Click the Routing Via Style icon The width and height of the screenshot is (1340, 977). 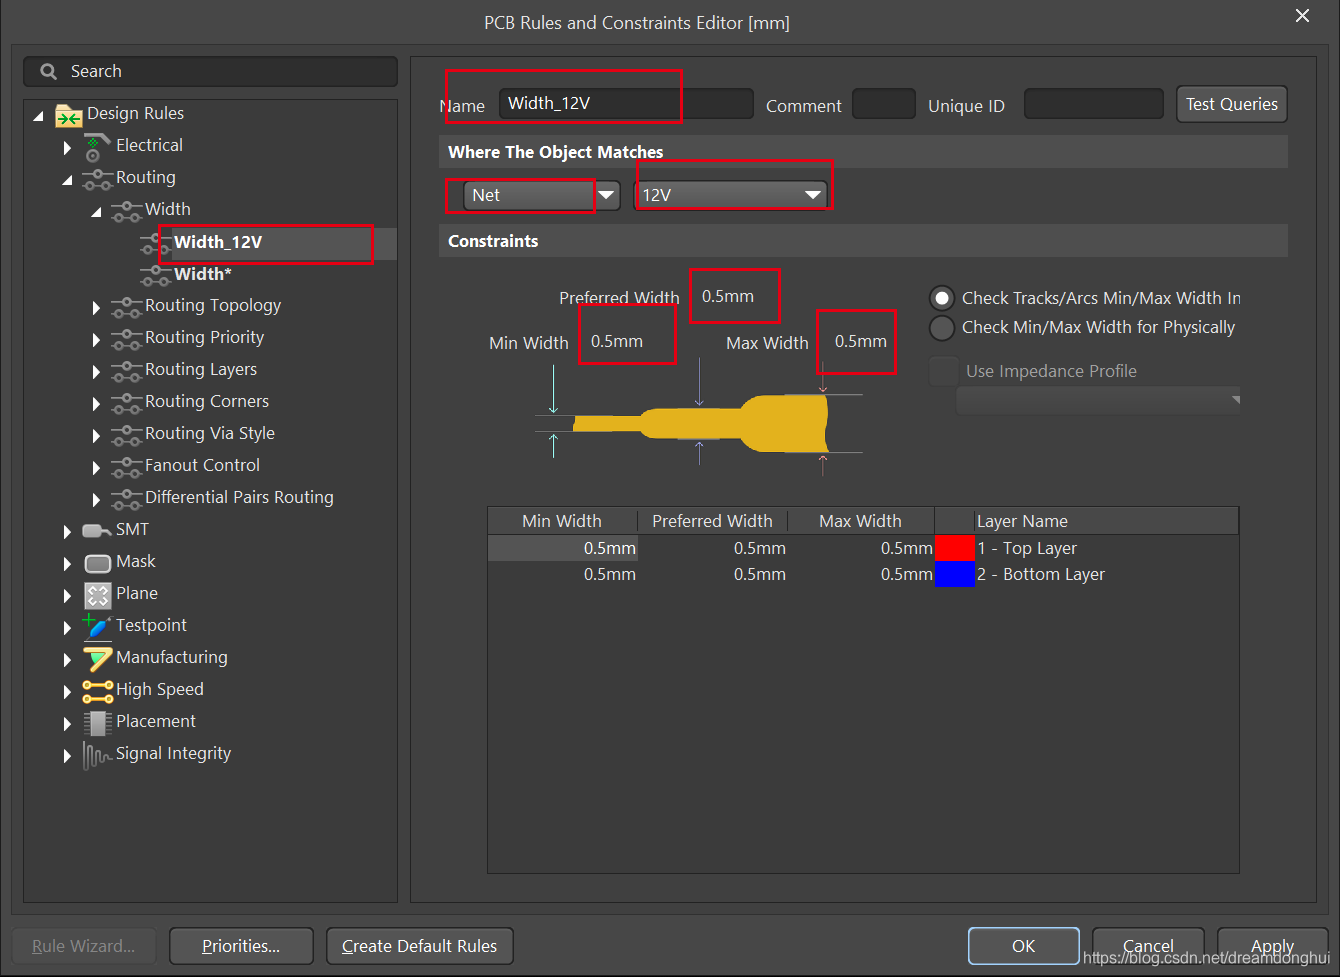pyautogui.click(x=126, y=434)
